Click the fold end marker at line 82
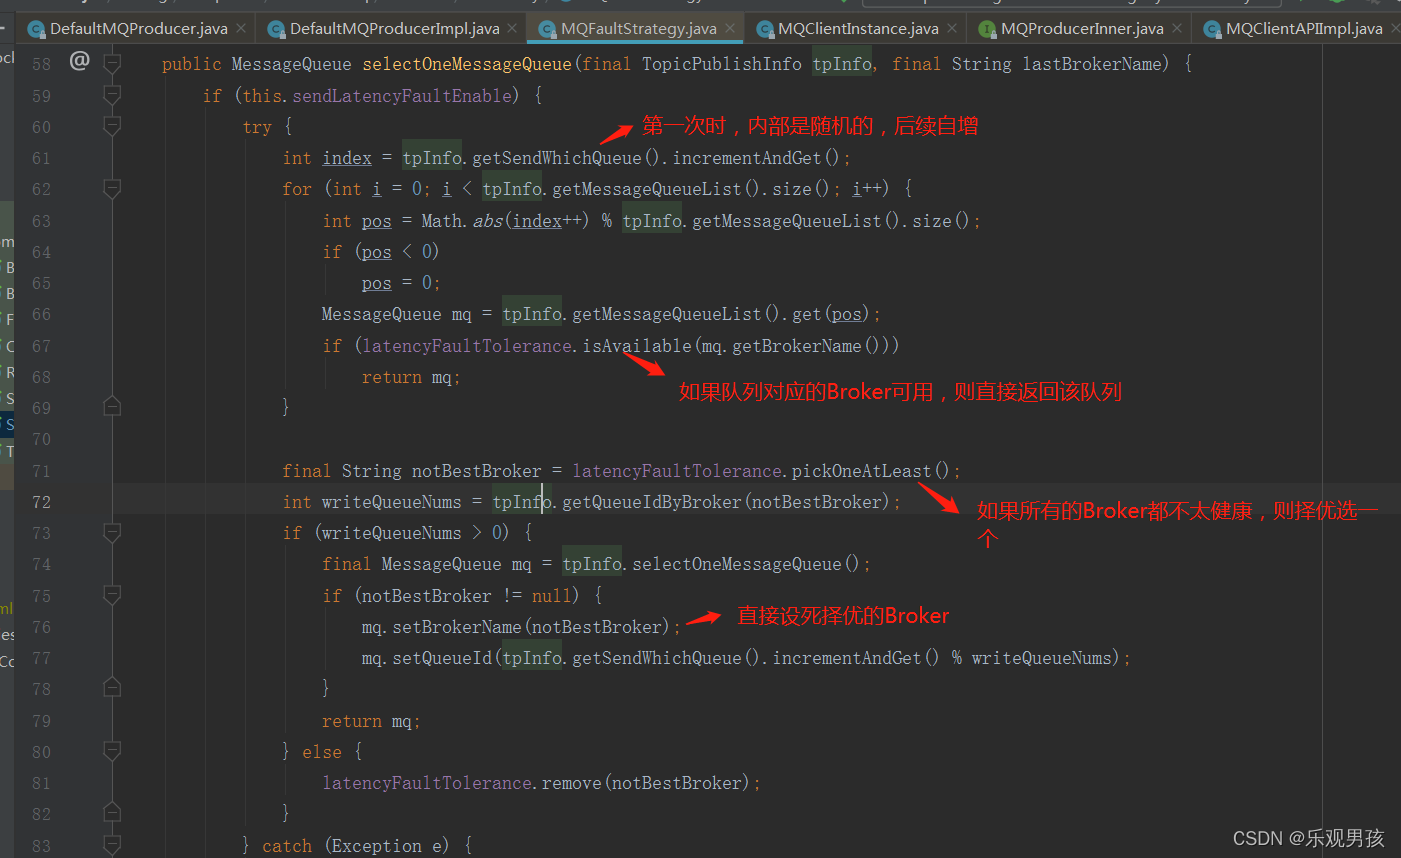1401x858 pixels. [112, 813]
